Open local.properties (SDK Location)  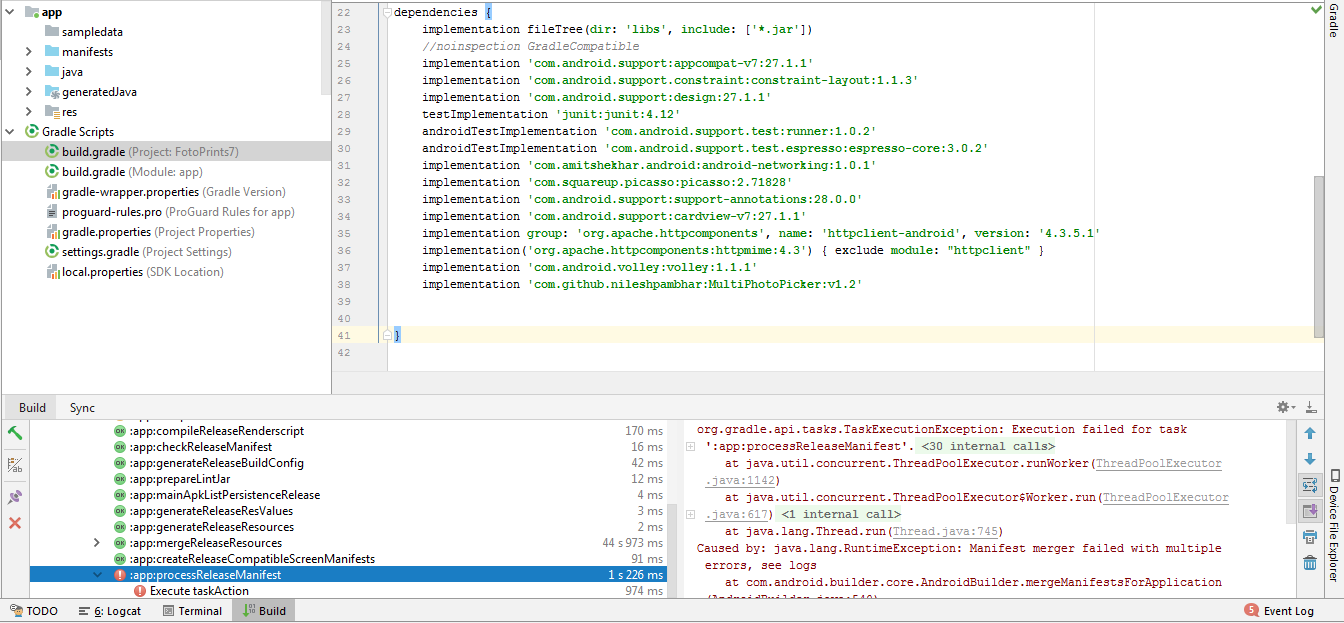coord(134,272)
